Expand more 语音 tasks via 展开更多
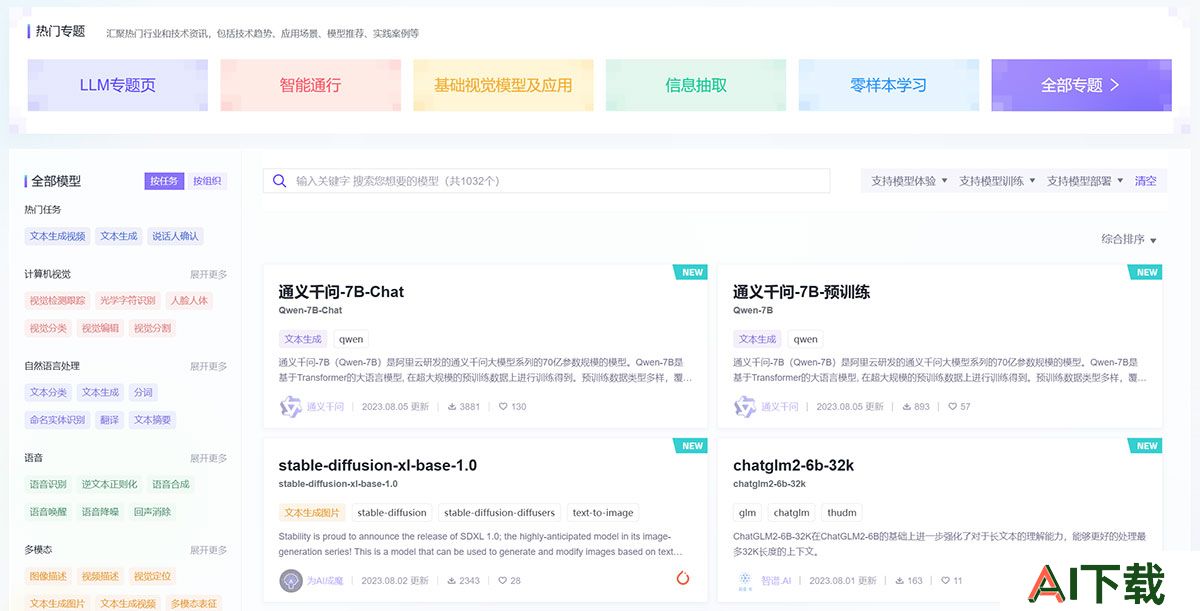 (x=209, y=458)
